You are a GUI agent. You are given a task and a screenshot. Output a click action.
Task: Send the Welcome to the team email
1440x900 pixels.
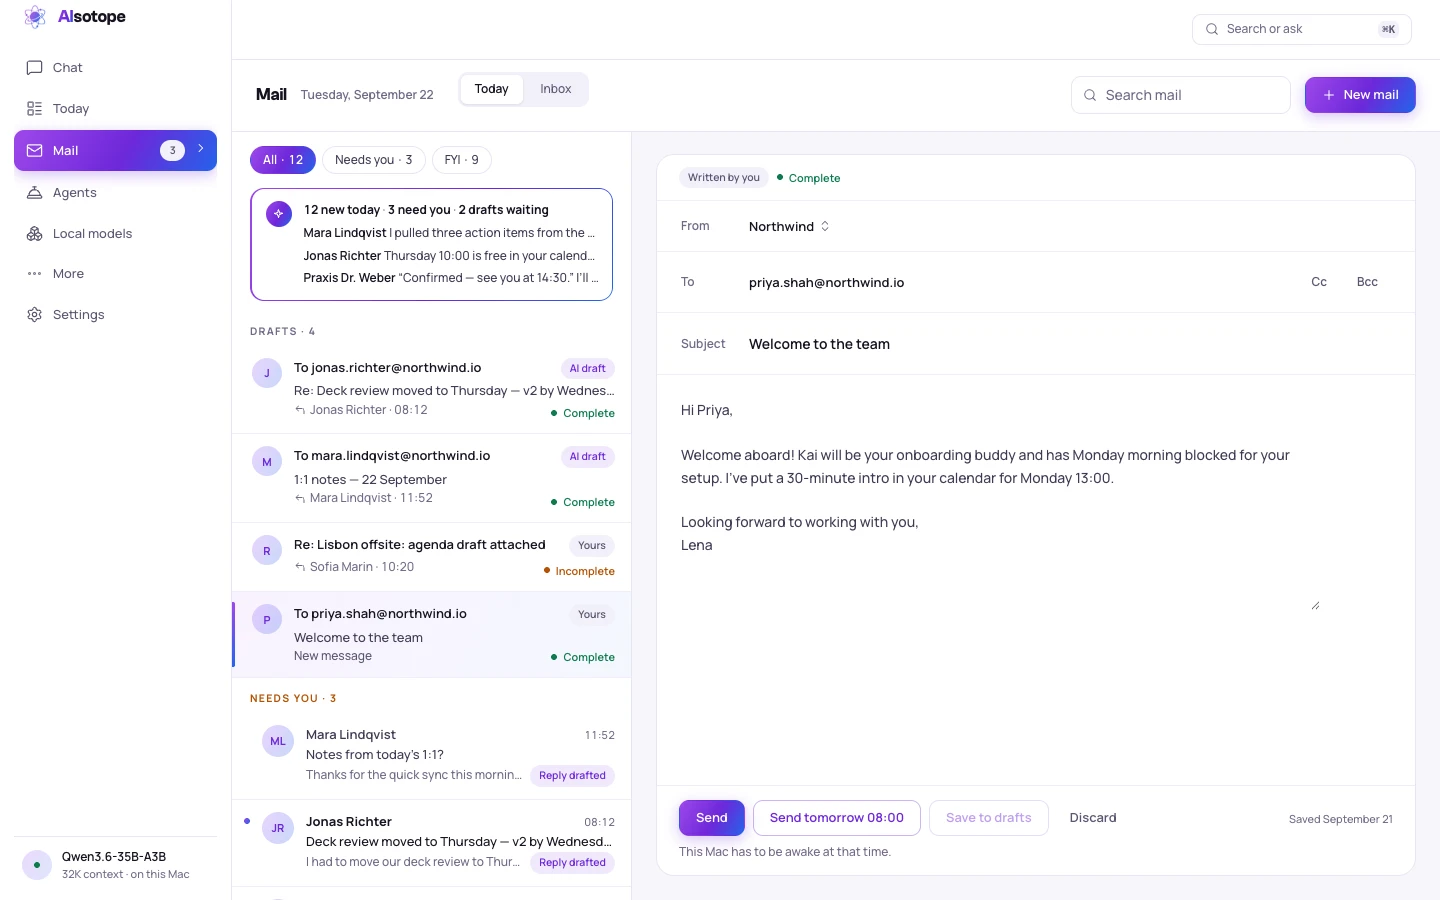coord(712,818)
